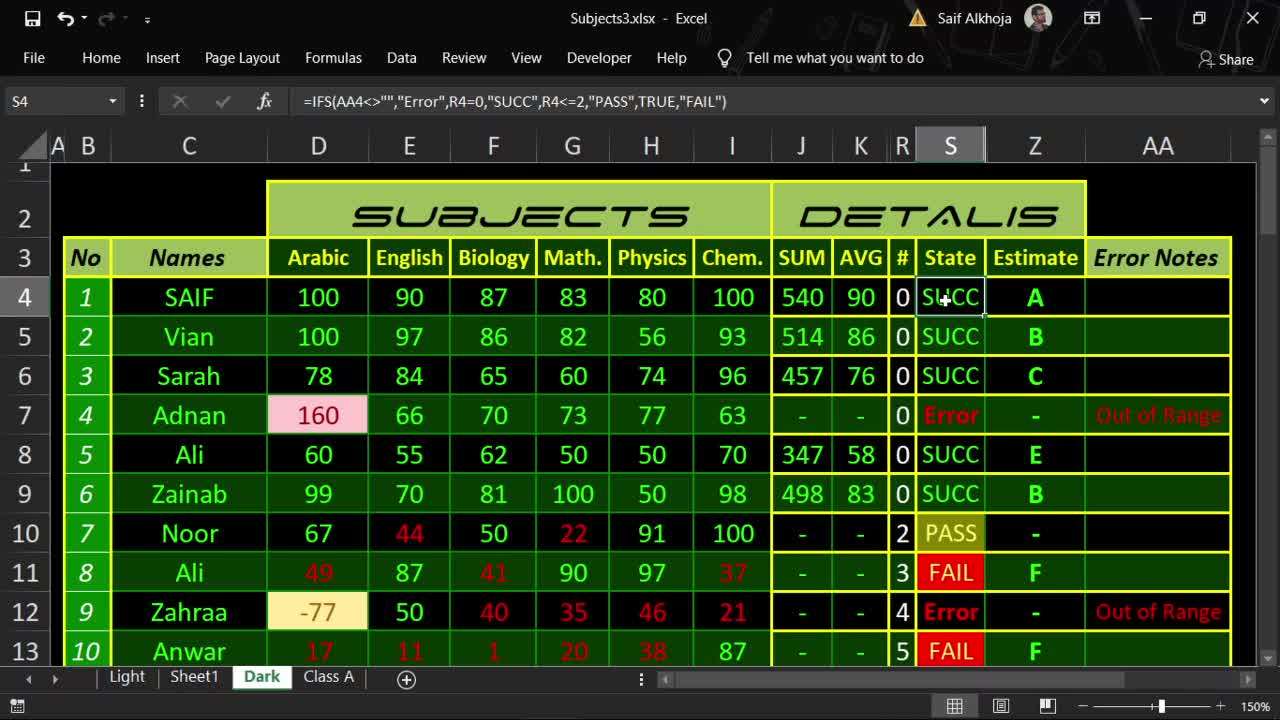Click the zoom slider handle
The image size is (1280, 720).
point(1161,706)
